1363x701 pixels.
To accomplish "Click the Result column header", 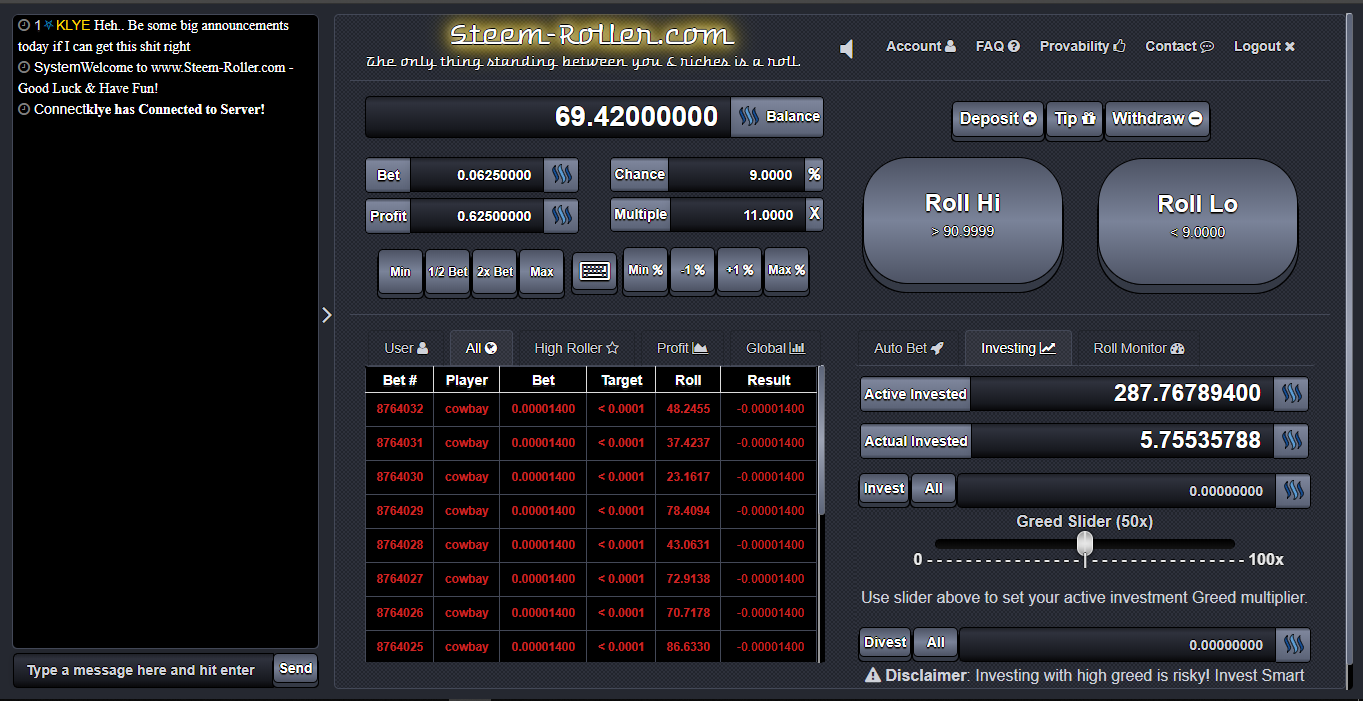I will pyautogui.click(x=769, y=380).
